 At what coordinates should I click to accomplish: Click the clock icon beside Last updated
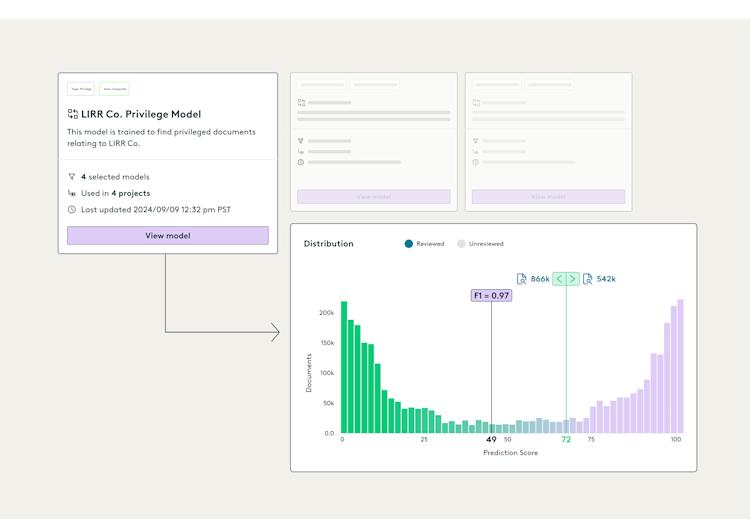72,210
